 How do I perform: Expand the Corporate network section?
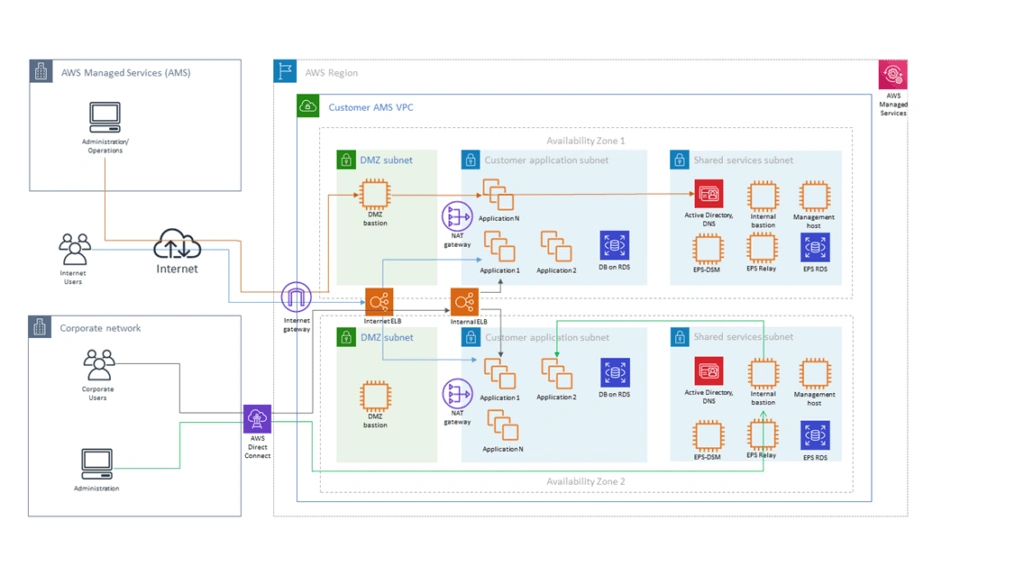100,328
